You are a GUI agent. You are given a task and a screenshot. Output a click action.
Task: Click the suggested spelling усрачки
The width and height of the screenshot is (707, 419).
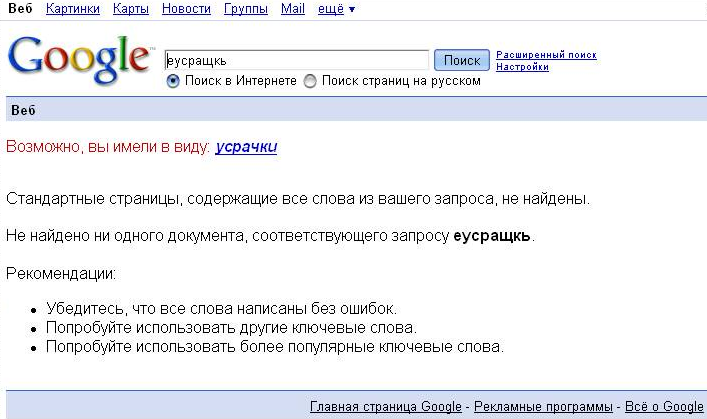(246, 147)
